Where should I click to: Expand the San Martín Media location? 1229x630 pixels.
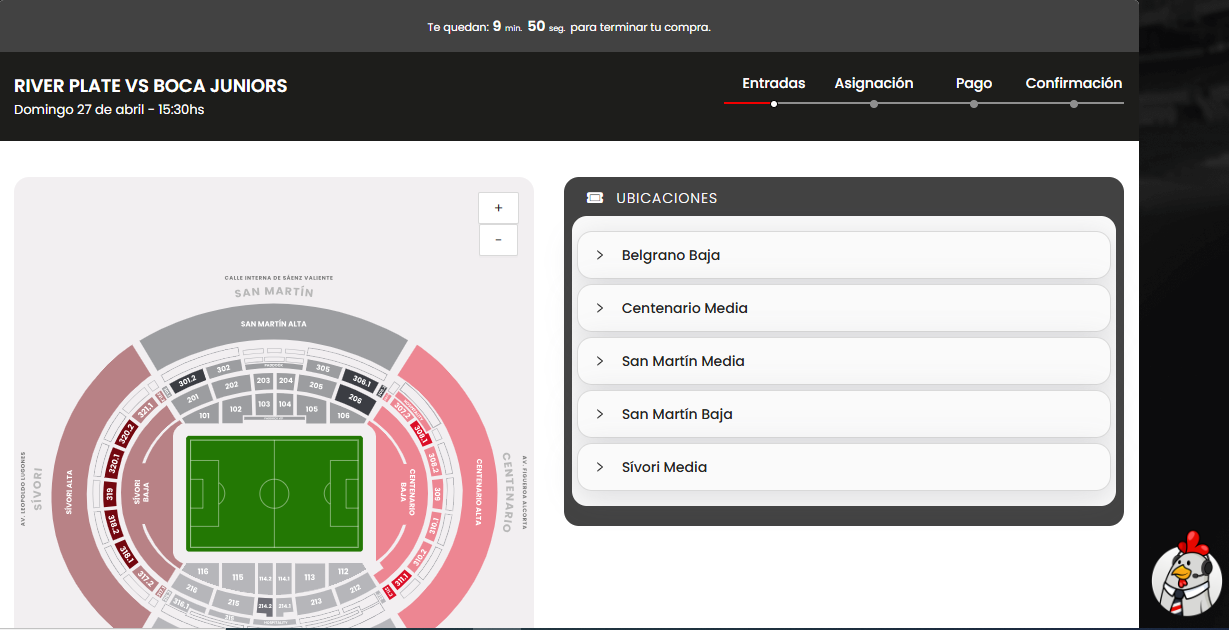[x=844, y=361]
